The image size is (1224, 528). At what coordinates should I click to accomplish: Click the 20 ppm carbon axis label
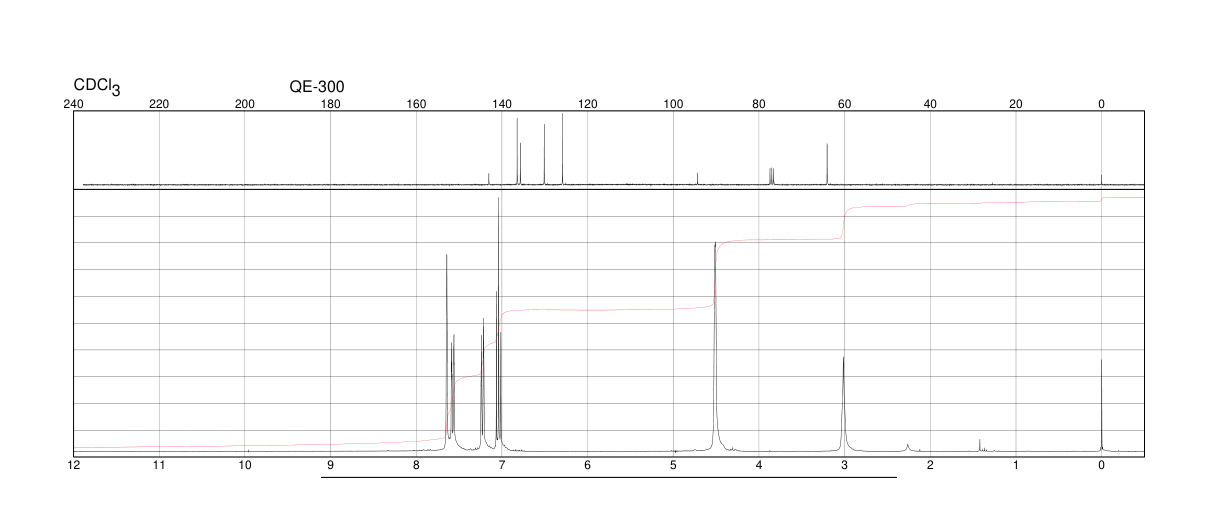coord(1016,104)
